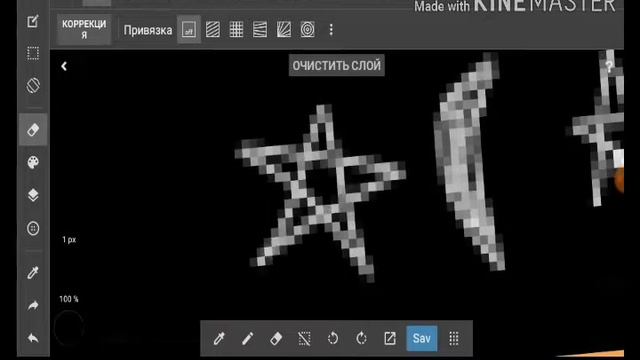
Task: Select the eyedropper in left sidebar
Action: (x=33, y=272)
